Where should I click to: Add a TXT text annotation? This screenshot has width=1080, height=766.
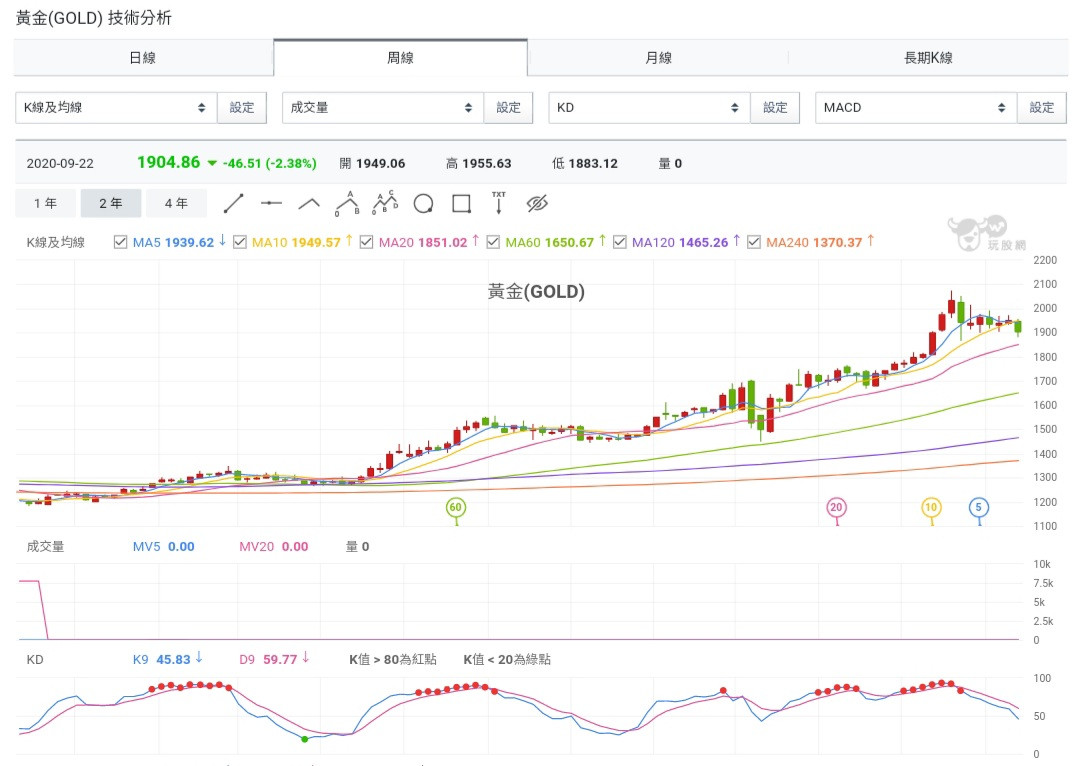[x=499, y=203]
